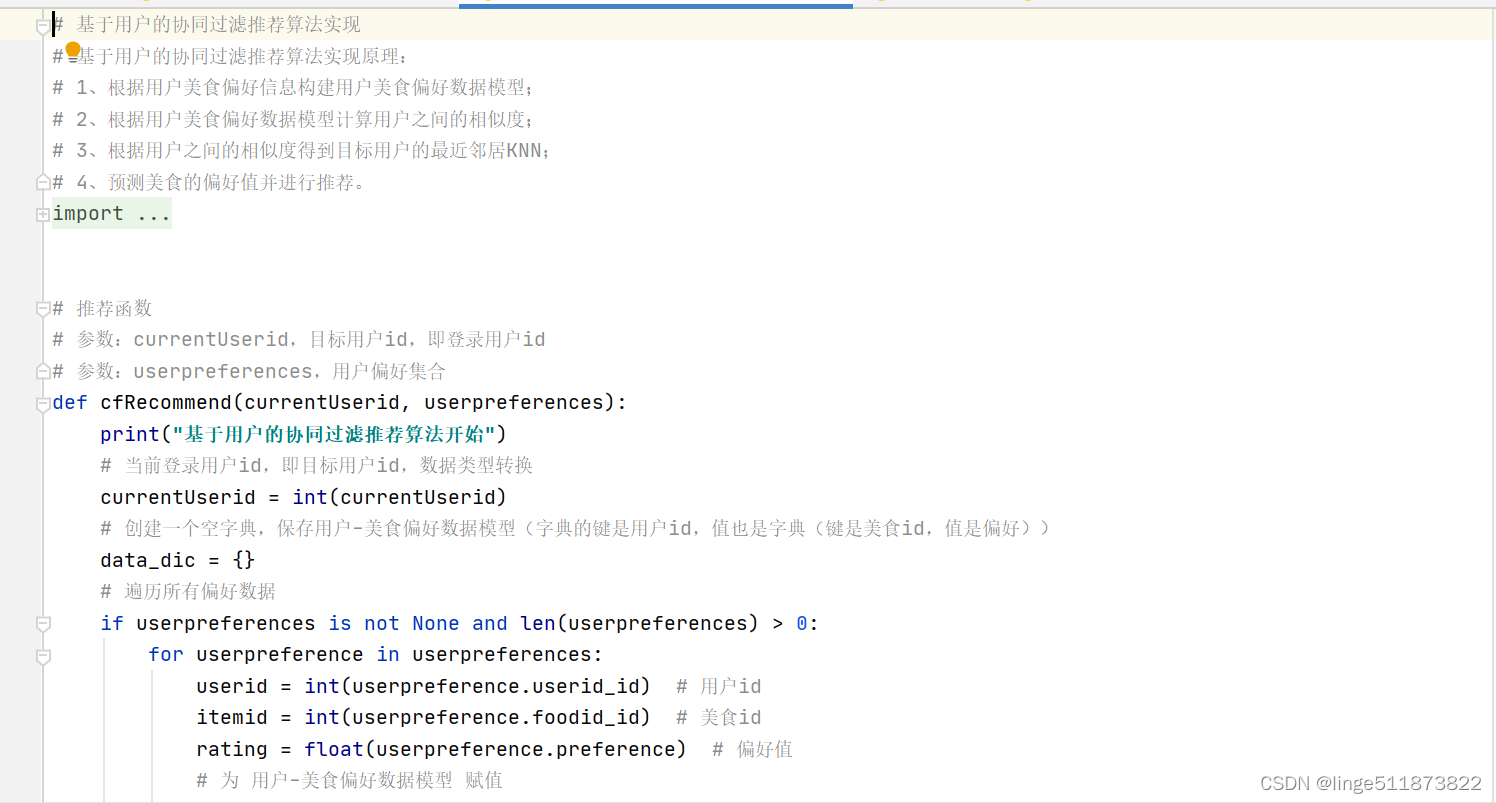Click the title comment '# 基于用户的协同过滤推荐算法实现'
The image size is (1496, 803).
coord(207,25)
